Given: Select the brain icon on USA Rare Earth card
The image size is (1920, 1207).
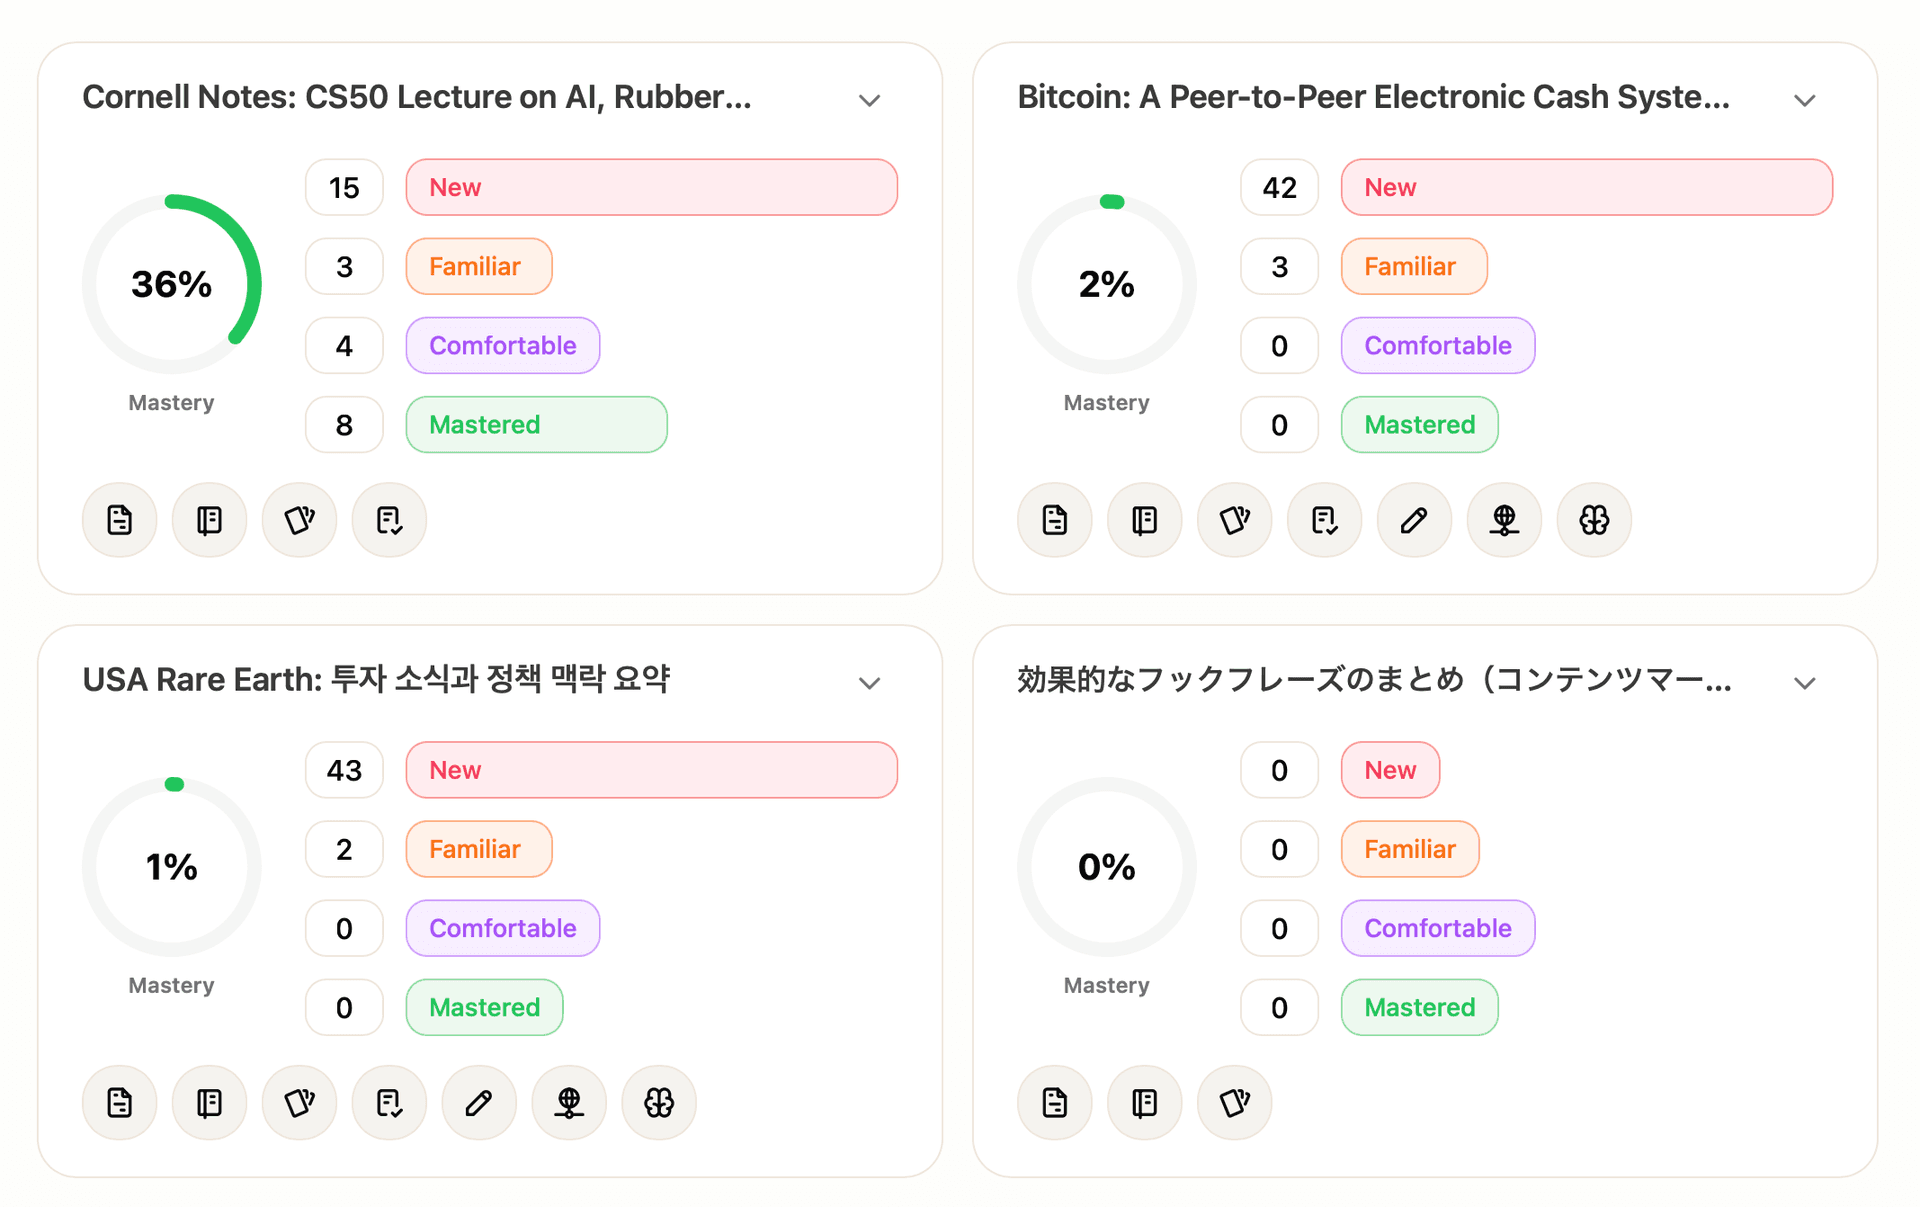Looking at the screenshot, I should click(659, 1103).
